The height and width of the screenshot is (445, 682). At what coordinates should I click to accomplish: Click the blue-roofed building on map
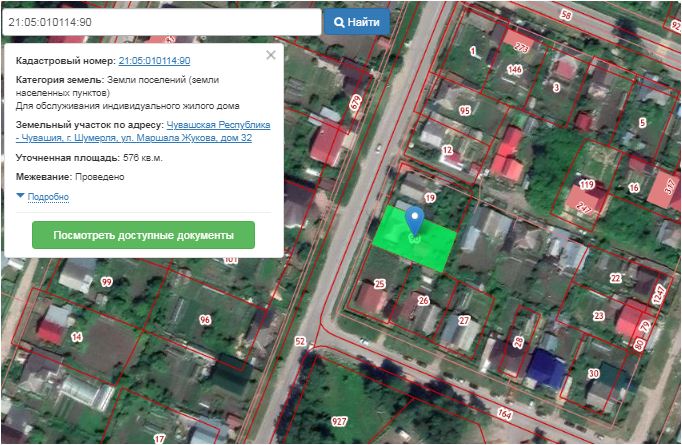547,367
